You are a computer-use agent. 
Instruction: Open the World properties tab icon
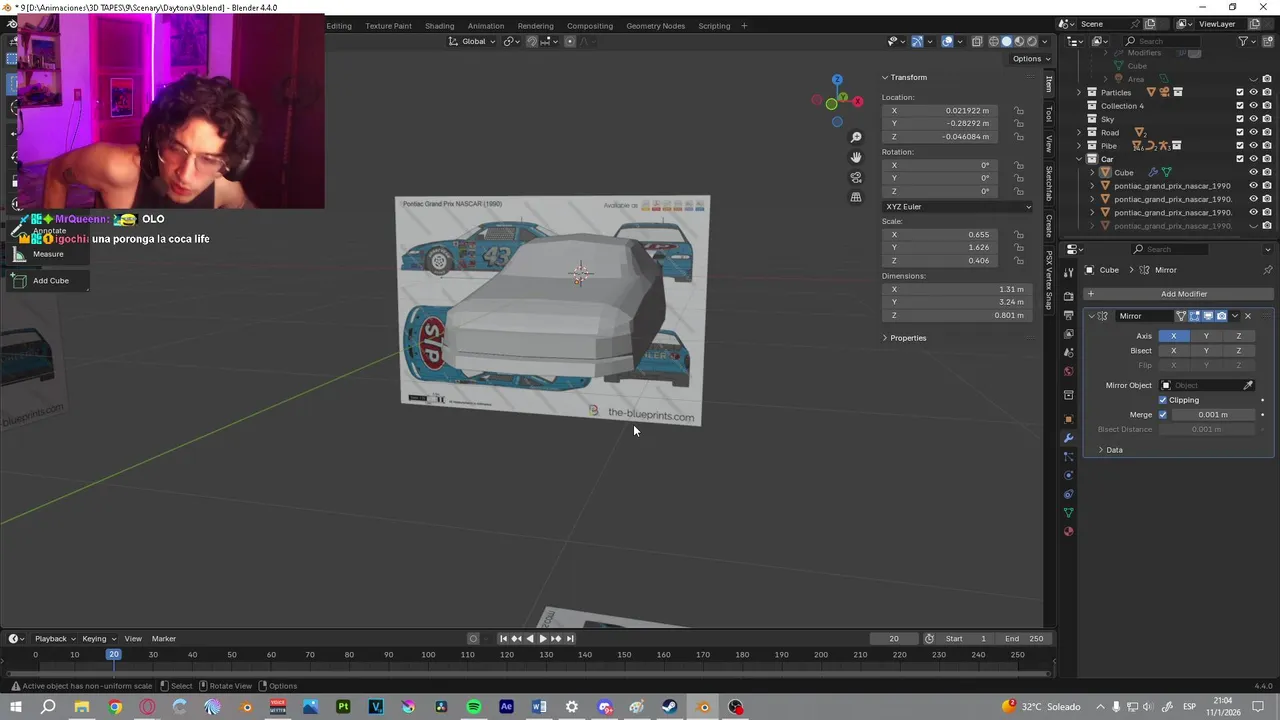pyautogui.click(x=1069, y=372)
